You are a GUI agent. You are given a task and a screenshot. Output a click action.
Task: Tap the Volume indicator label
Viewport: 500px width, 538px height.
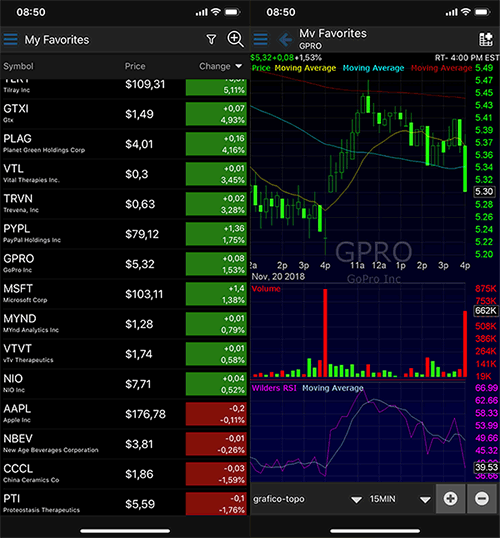click(266, 289)
